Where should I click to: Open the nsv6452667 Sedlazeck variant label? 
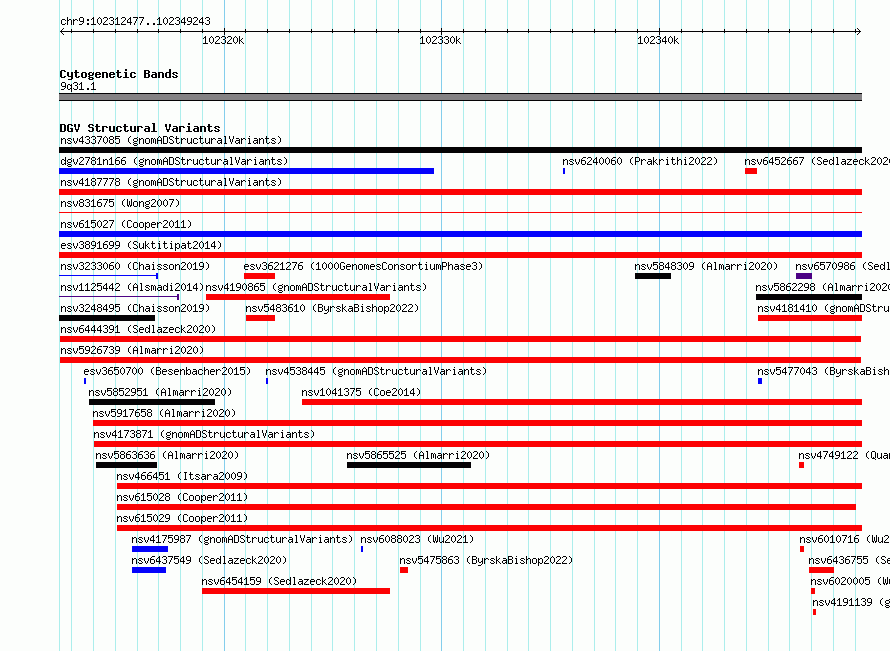point(817,161)
